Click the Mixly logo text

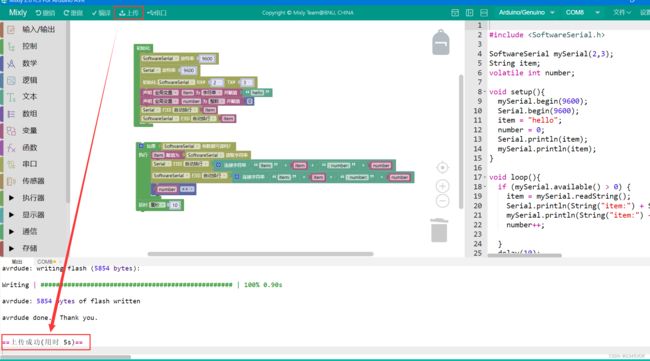pos(18,13)
